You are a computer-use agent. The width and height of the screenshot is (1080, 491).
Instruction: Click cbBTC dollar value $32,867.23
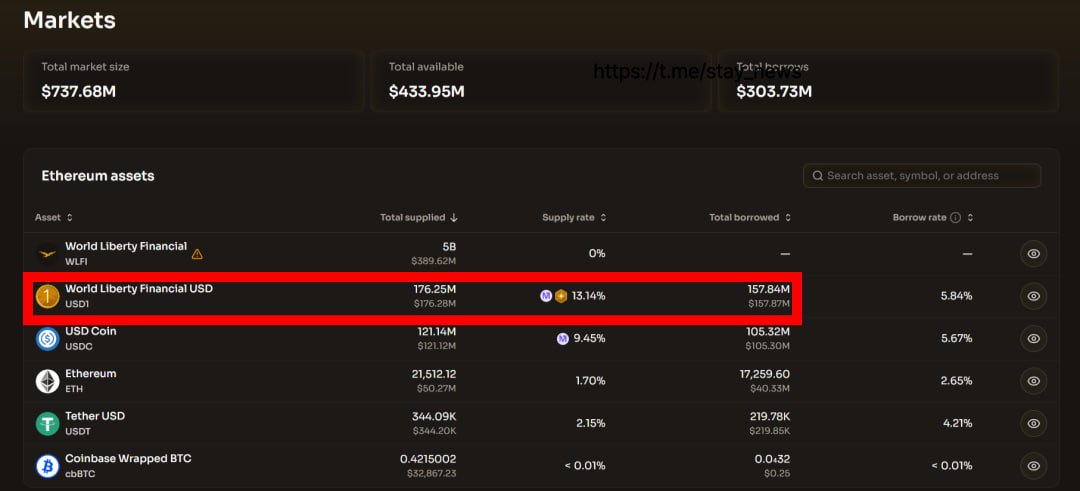pos(431,474)
